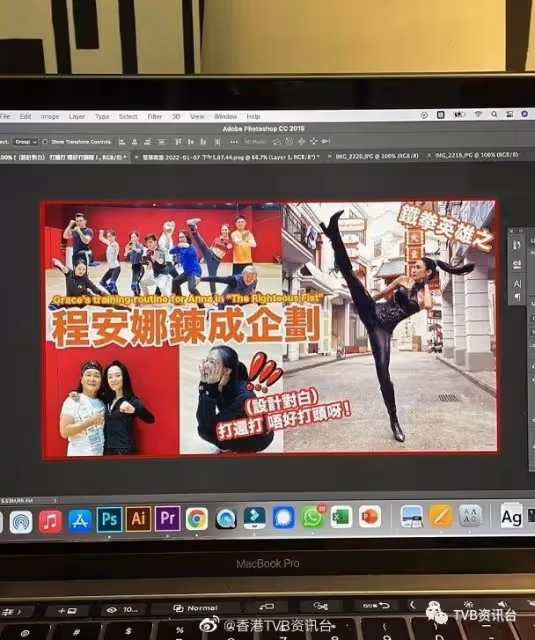This screenshot has width=535, height=640.
Task: Click the Wi-Fi icon in menu bar
Action: (x=478, y=115)
